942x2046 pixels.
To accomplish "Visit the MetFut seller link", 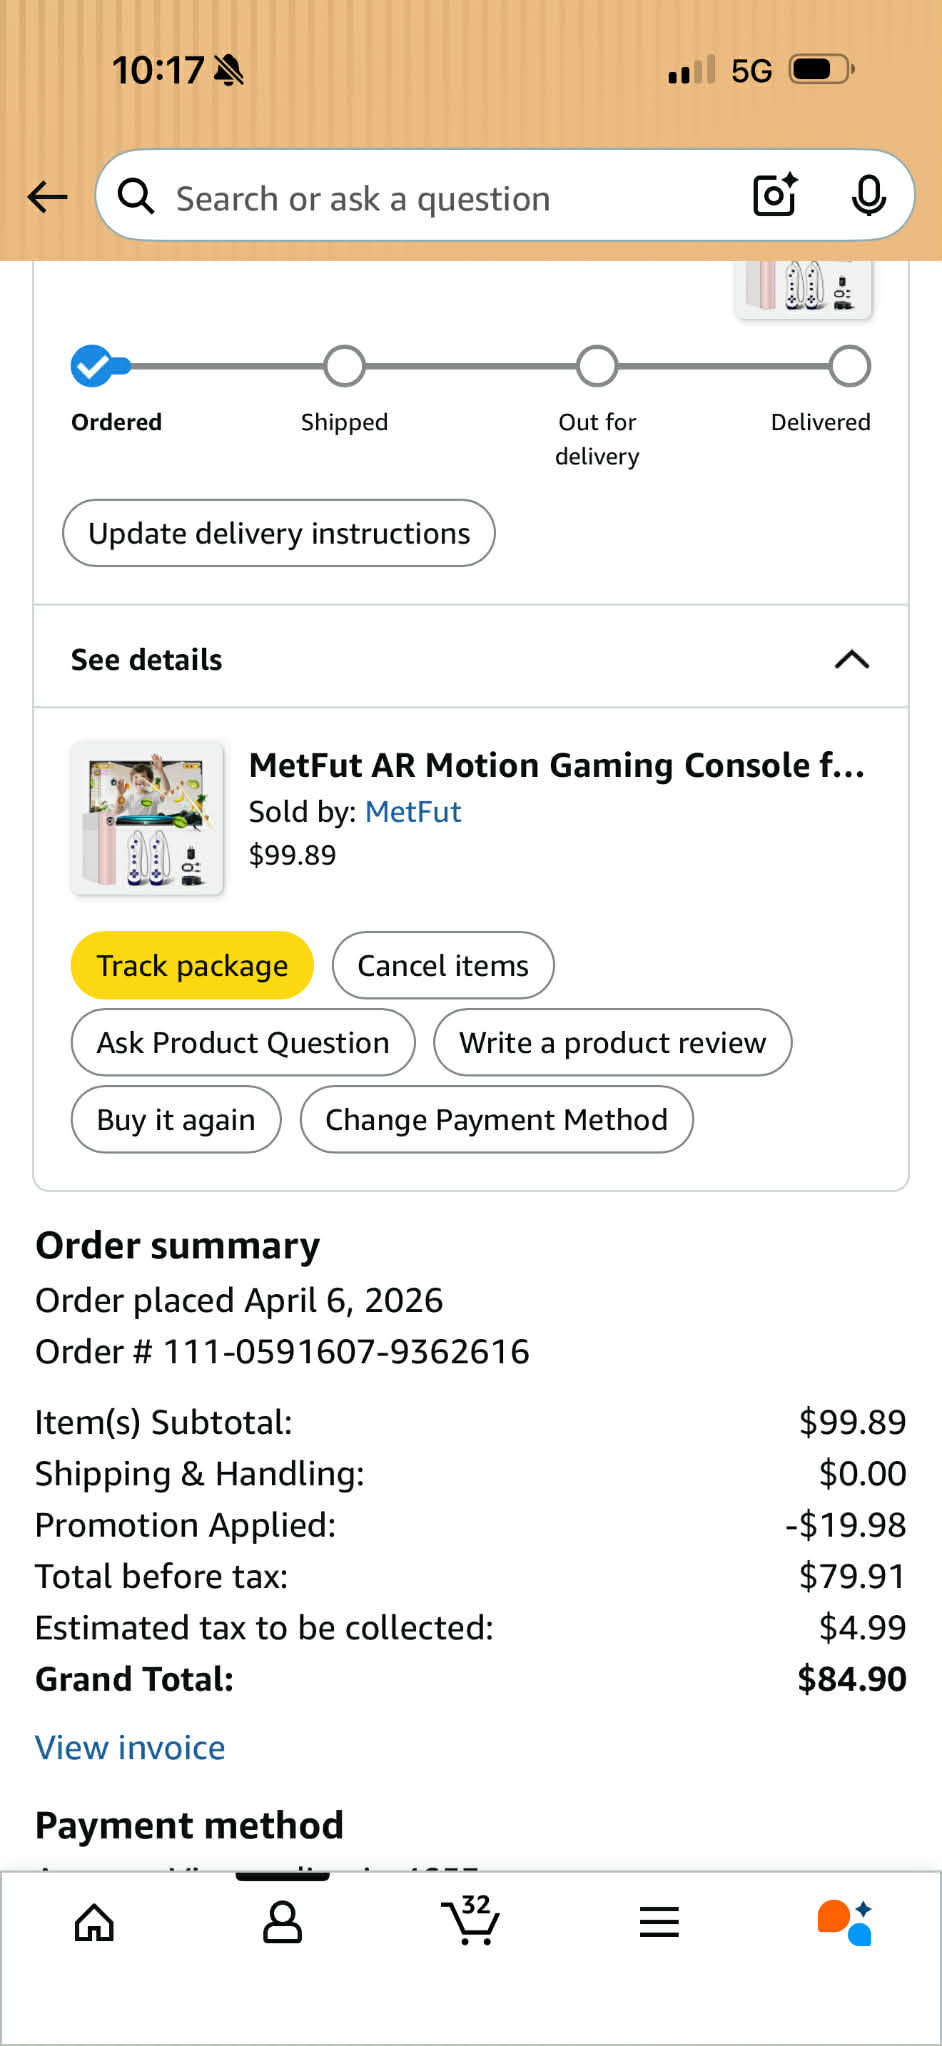I will click(x=413, y=811).
